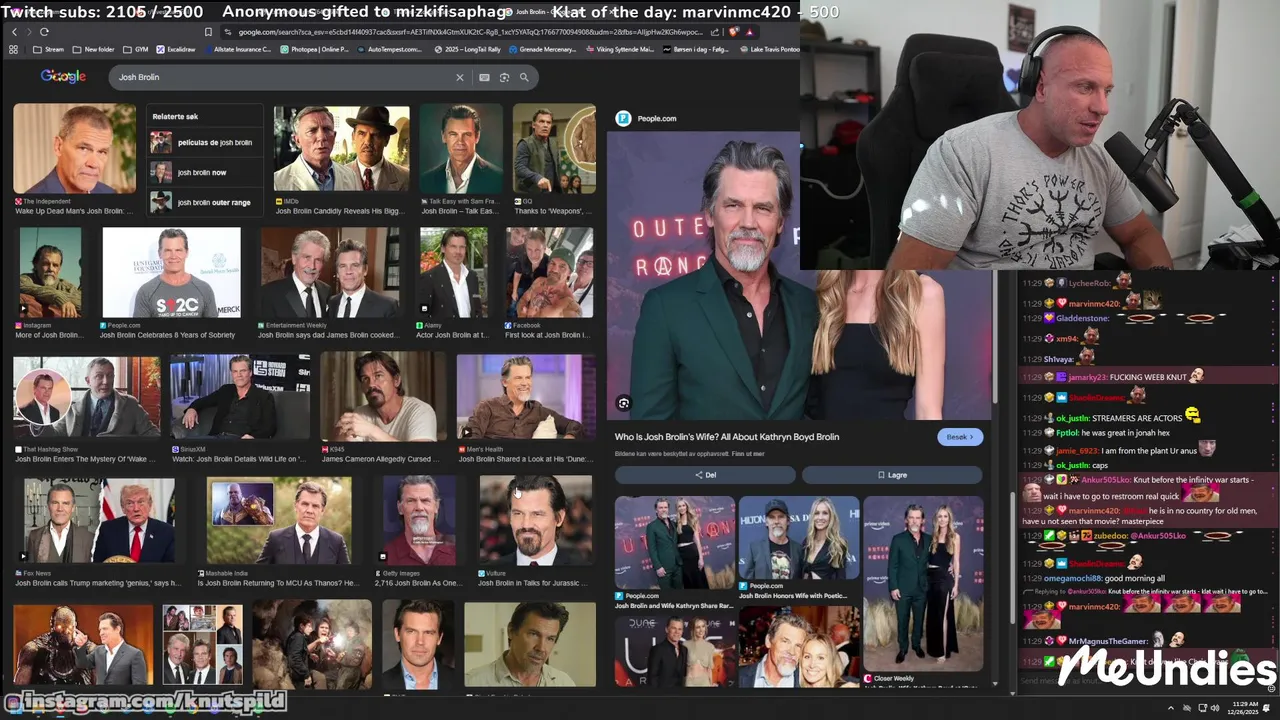Open the GYM bookmark folder
Image resolution: width=1280 pixels, height=720 pixels.
[x=135, y=49]
